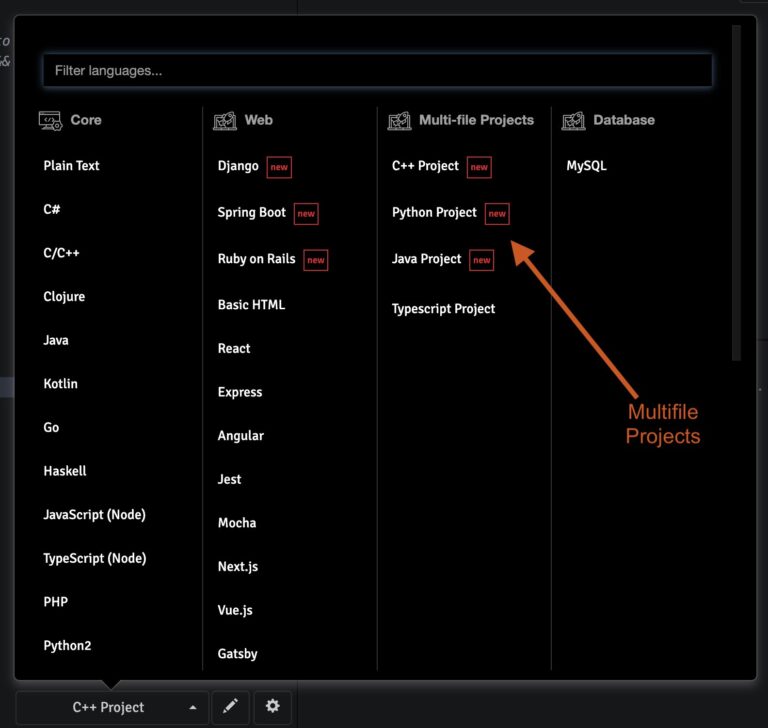Select C/C++ language
The height and width of the screenshot is (728, 768).
click(x=61, y=253)
